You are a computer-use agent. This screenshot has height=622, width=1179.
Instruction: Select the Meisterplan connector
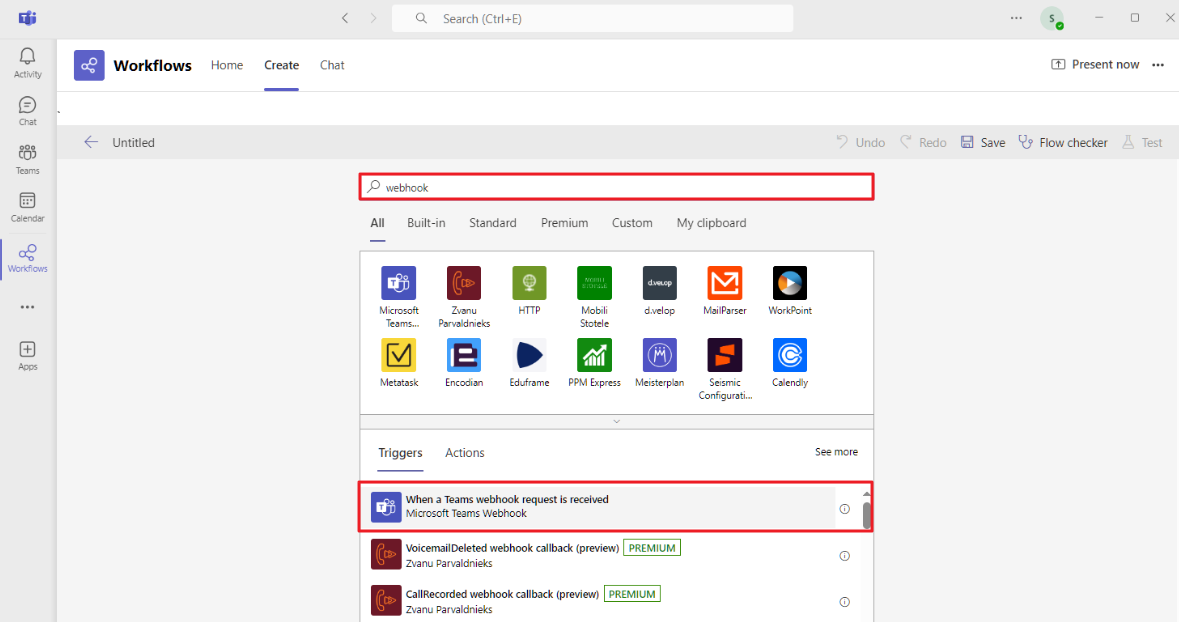point(659,356)
